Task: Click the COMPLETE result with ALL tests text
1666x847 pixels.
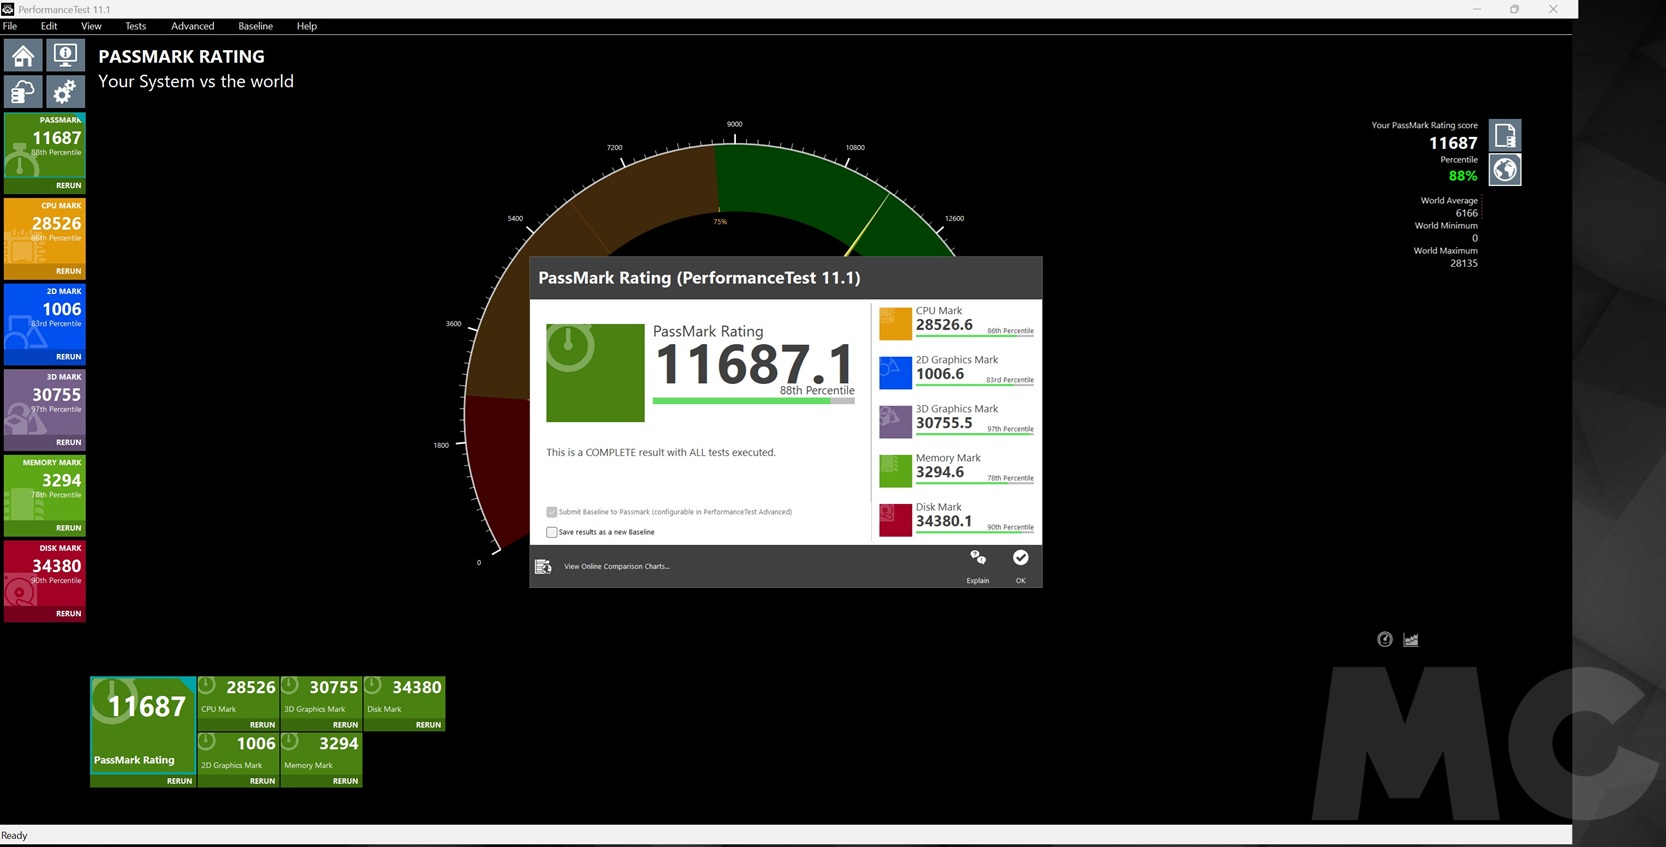Action: click(x=661, y=452)
